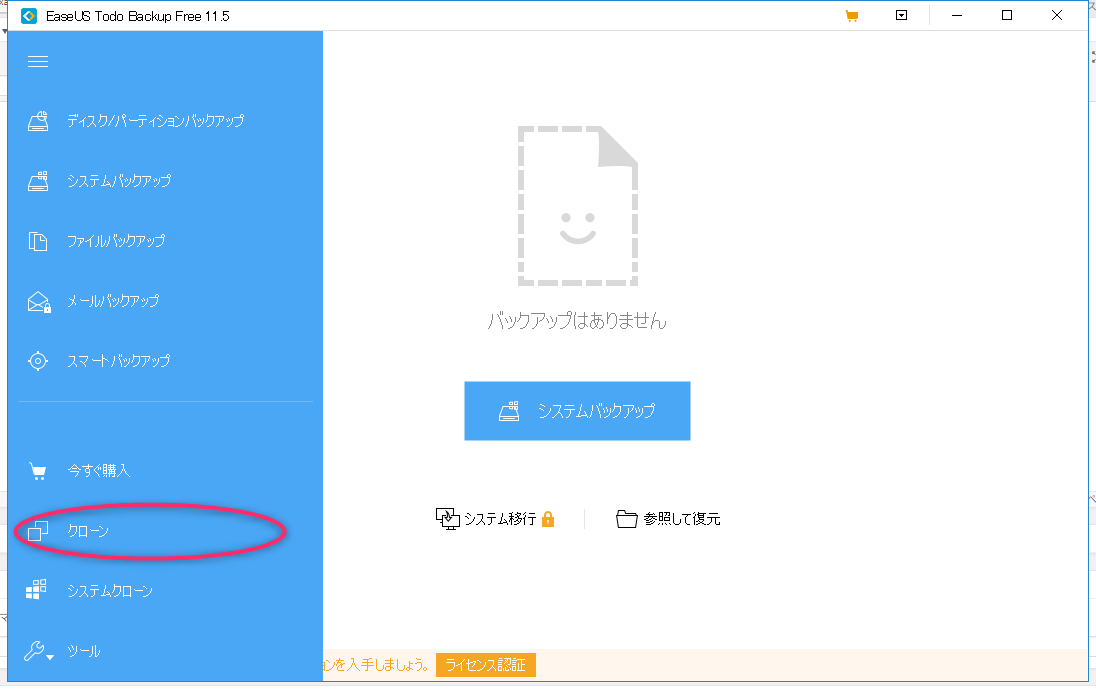
Task: Click the システム移行 monitor icon
Action: point(447,518)
